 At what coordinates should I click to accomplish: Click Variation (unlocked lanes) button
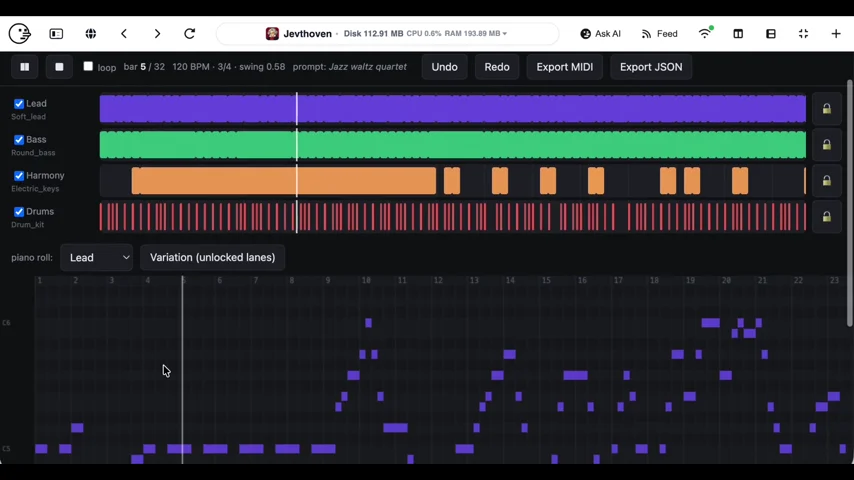tap(212, 257)
